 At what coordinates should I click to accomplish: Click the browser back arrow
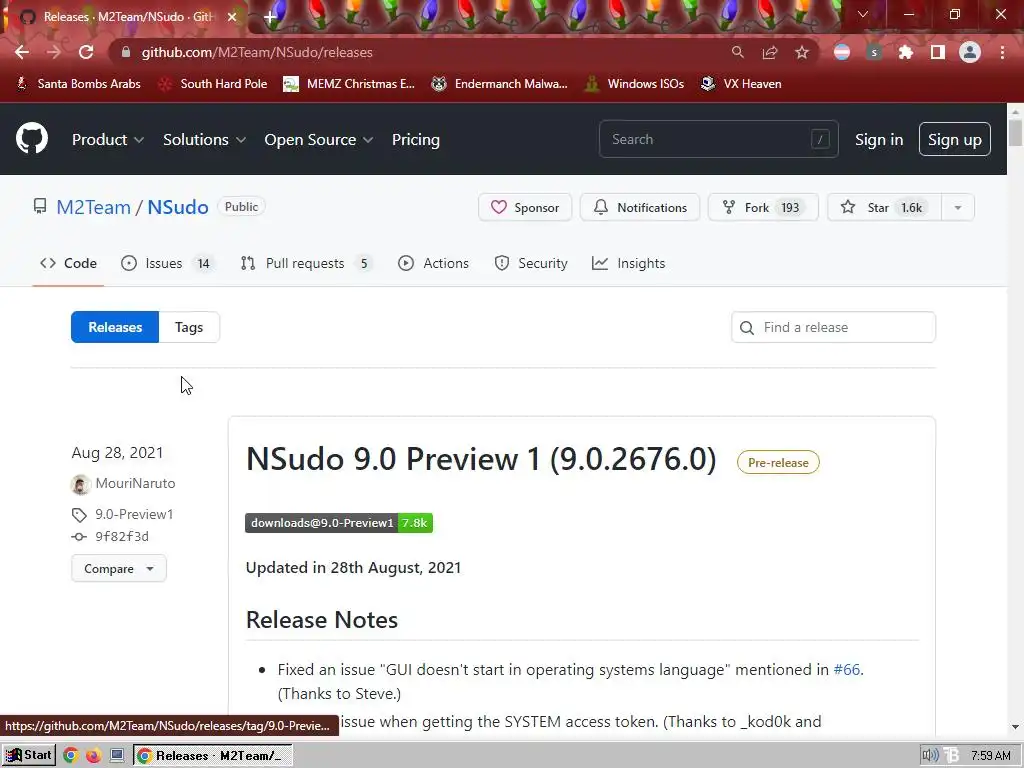pyautogui.click(x=22, y=52)
